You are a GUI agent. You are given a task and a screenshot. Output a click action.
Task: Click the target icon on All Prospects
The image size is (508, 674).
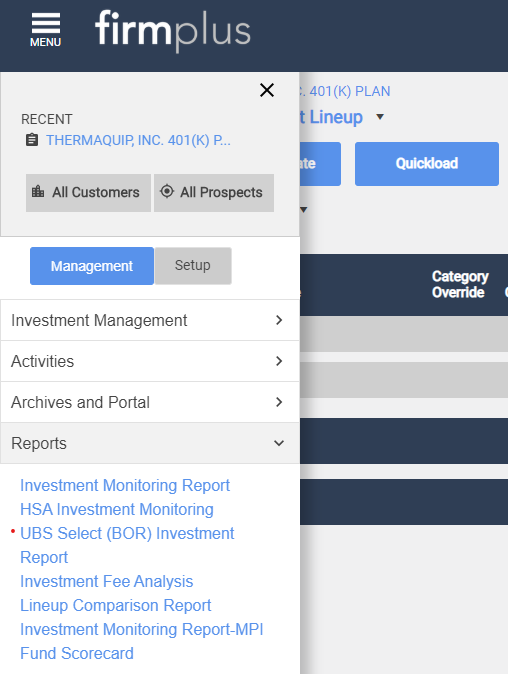coord(167,191)
